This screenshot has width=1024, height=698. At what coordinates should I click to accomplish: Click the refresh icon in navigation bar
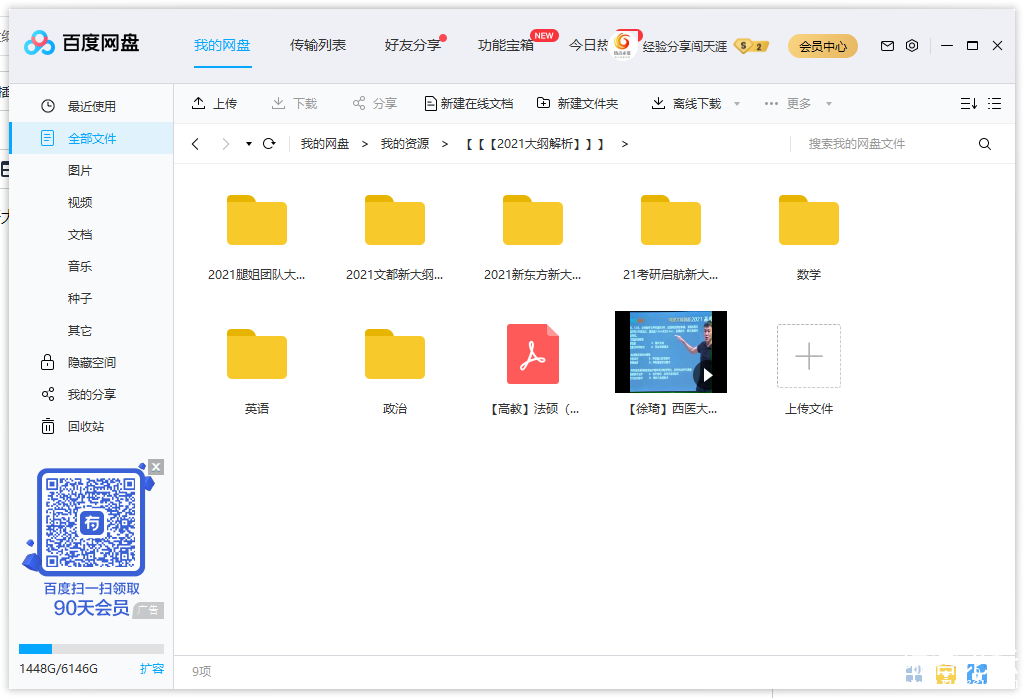coord(269,144)
